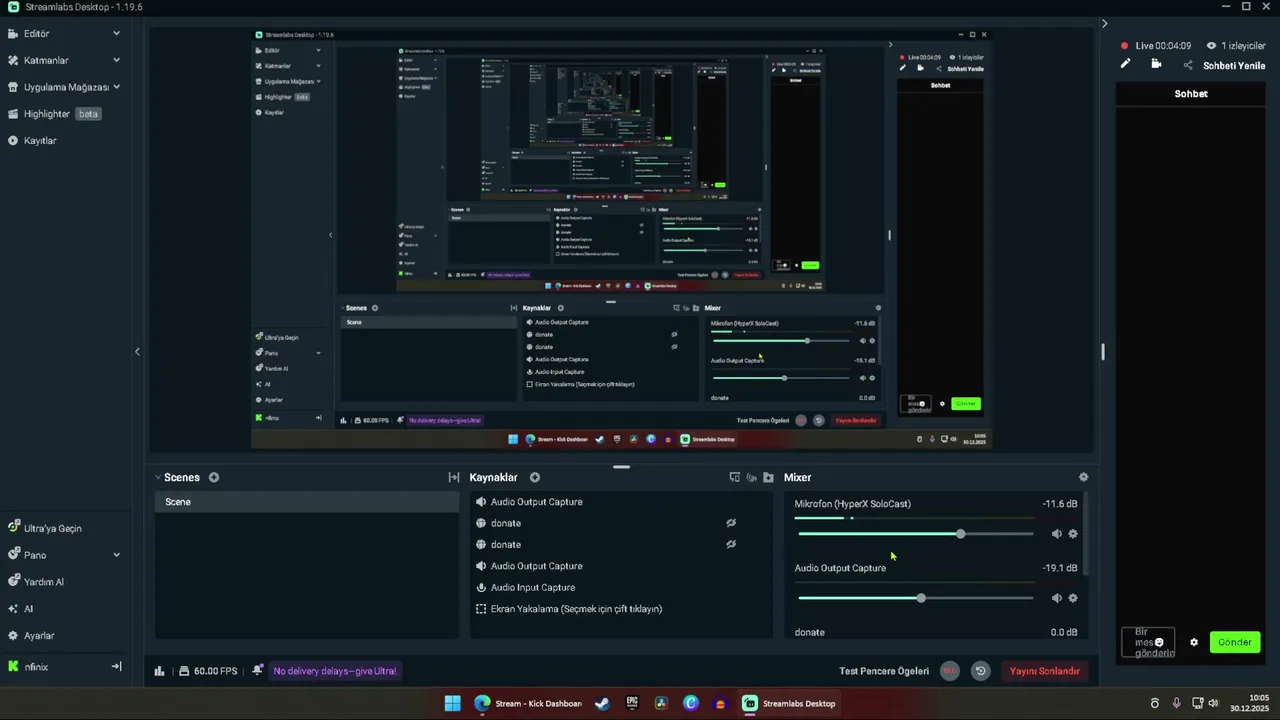Expand Uygulama Mağazası chevron
Image resolution: width=1280 pixels, height=720 pixels.
click(x=116, y=87)
